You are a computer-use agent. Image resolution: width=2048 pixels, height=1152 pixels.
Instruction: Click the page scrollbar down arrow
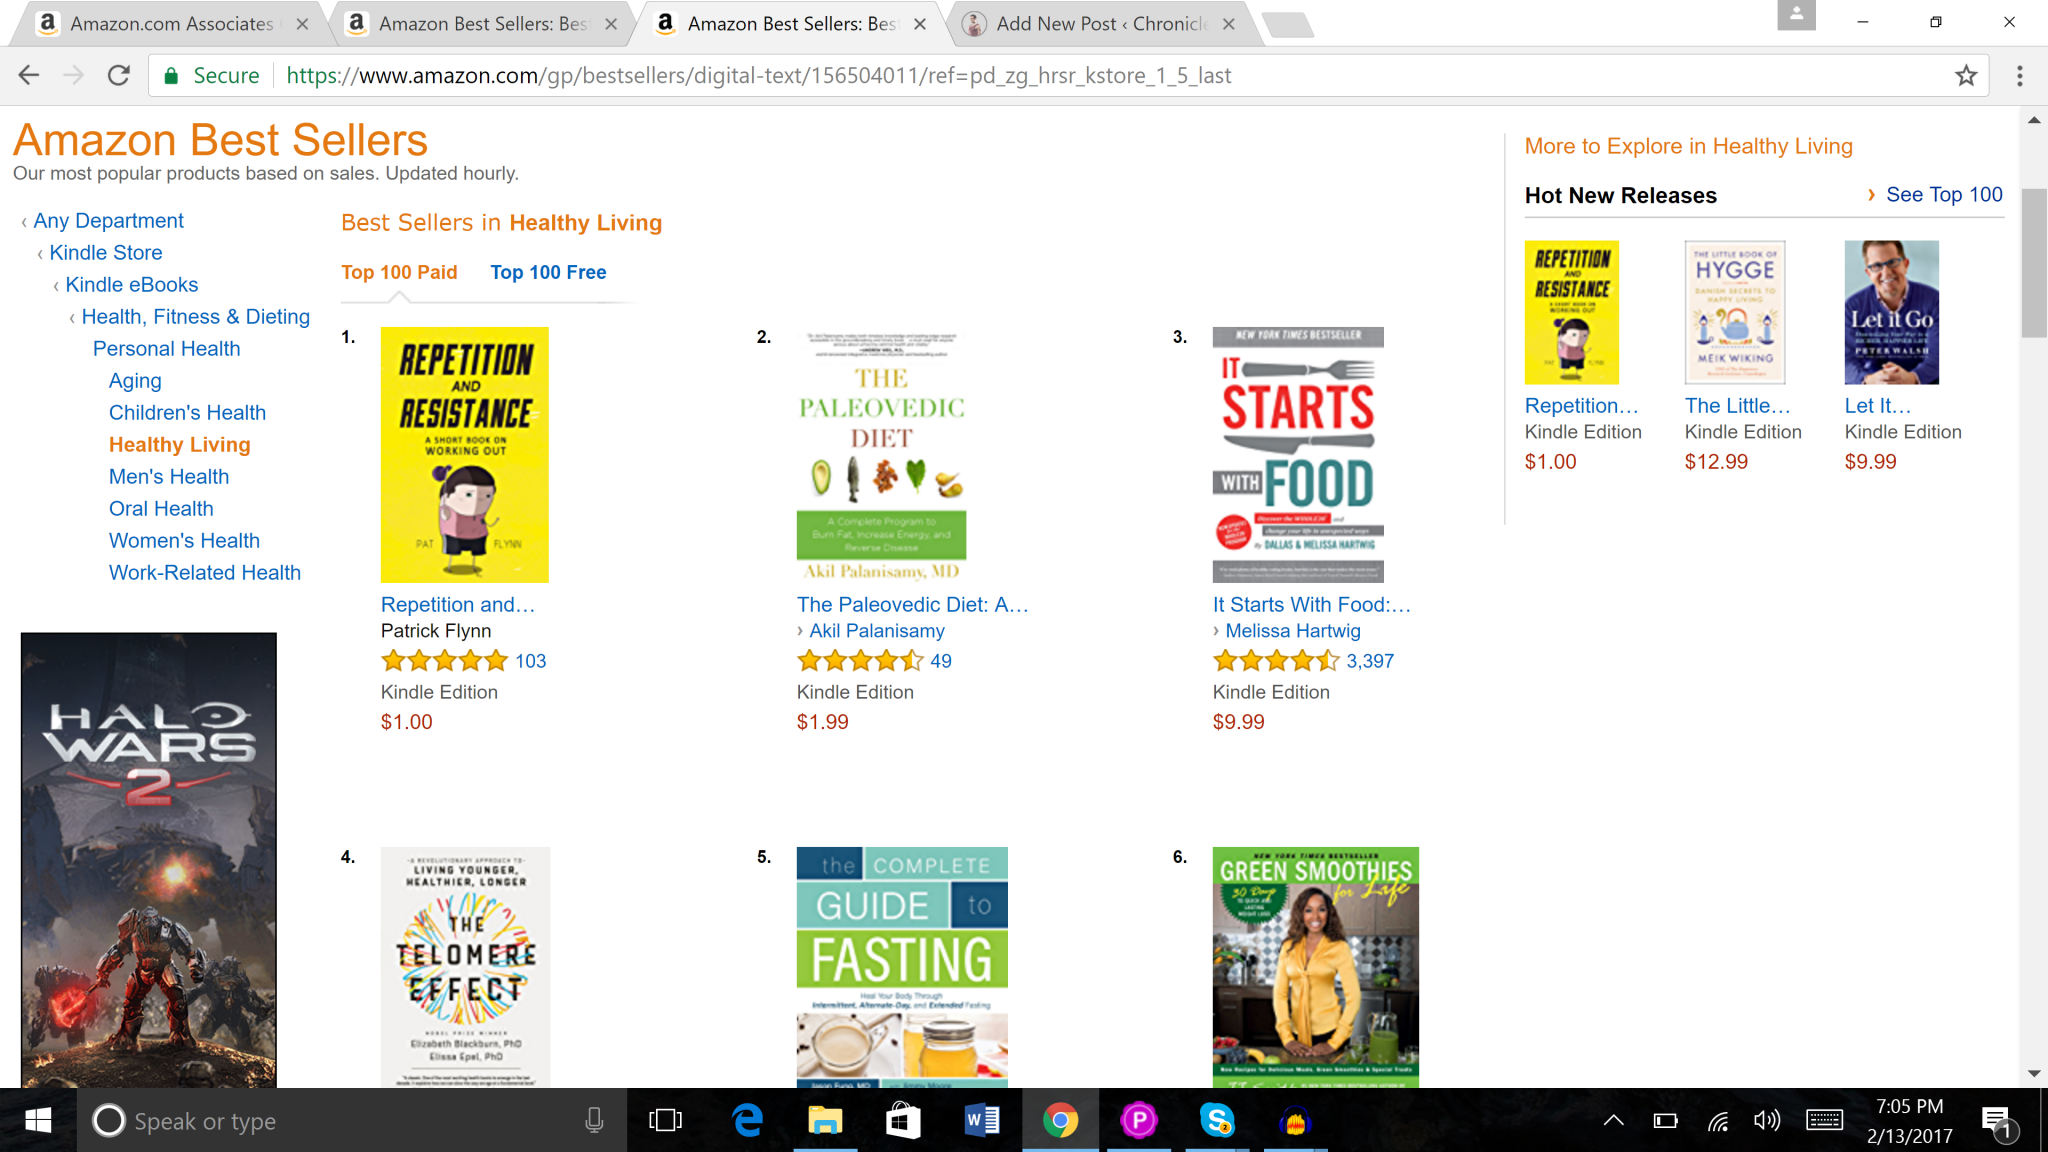(x=2034, y=1074)
